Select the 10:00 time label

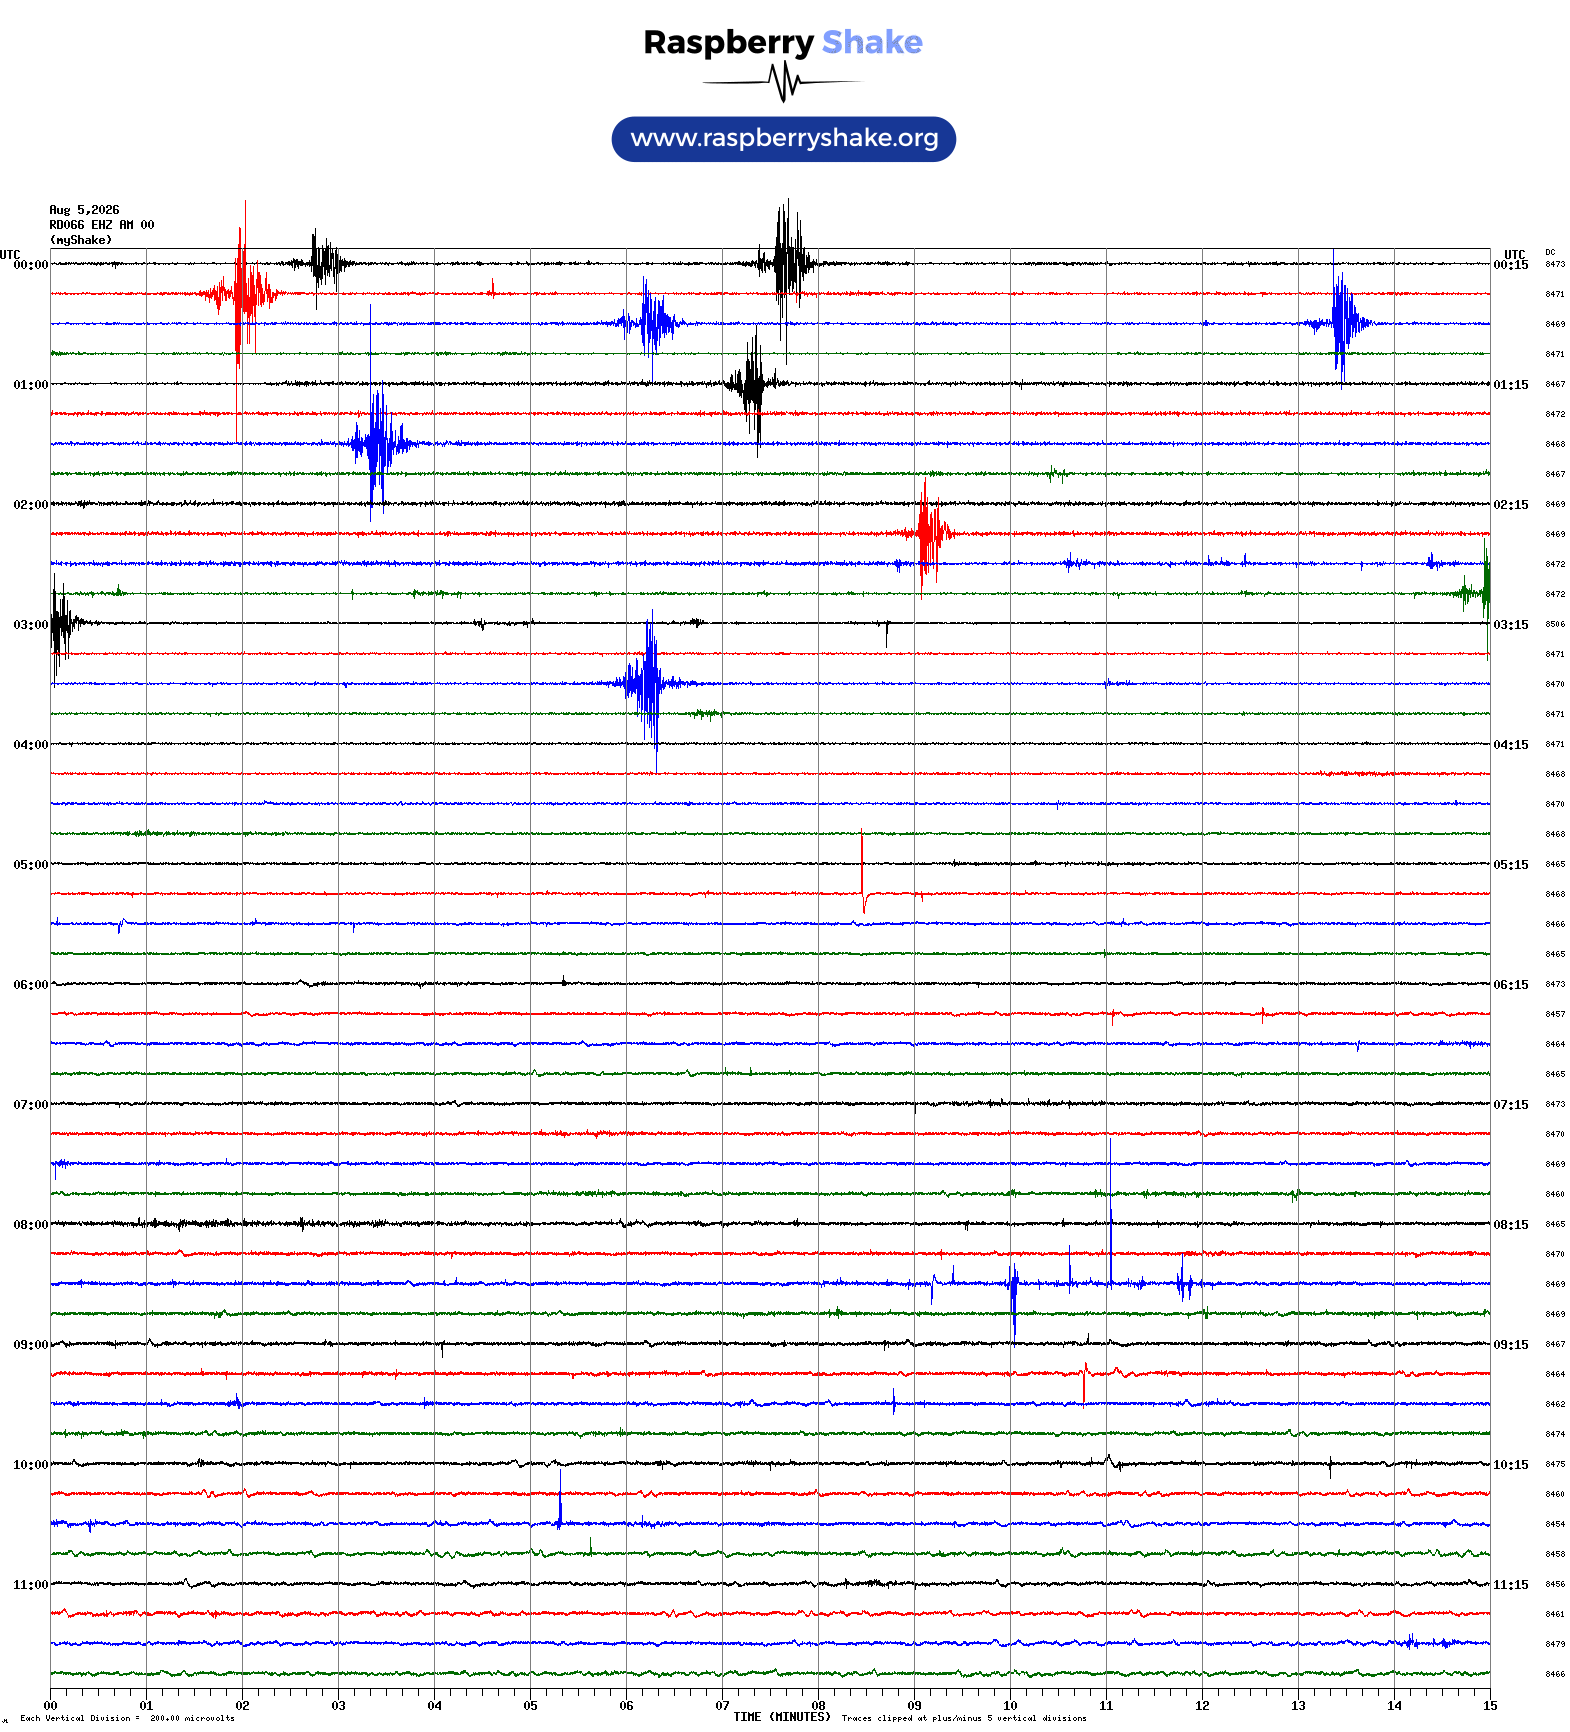[31, 1465]
